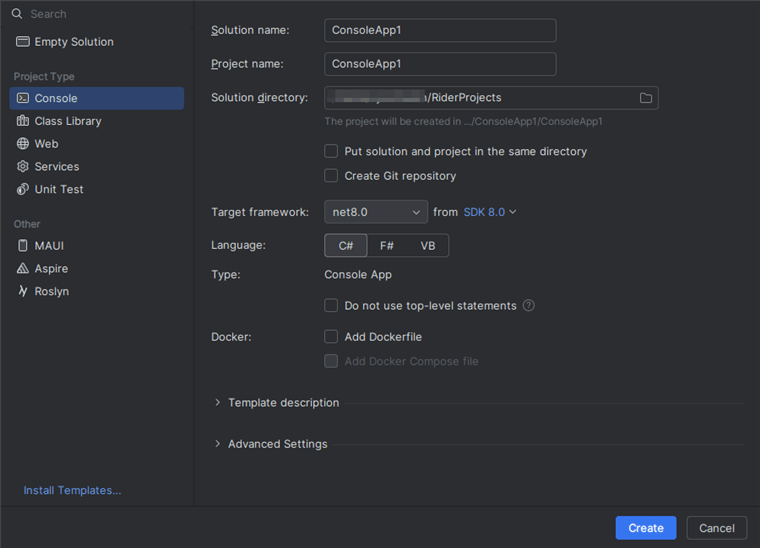This screenshot has height=548, width=760.
Task: Click help icon beside top-level statements
Action: point(529,306)
